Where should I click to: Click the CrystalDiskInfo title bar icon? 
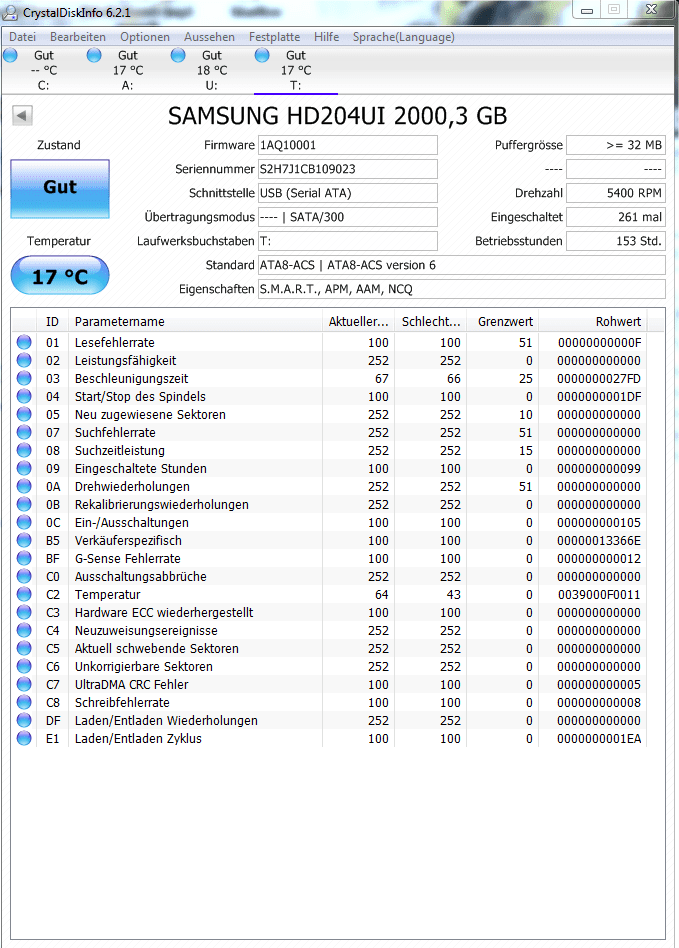(x=10, y=11)
